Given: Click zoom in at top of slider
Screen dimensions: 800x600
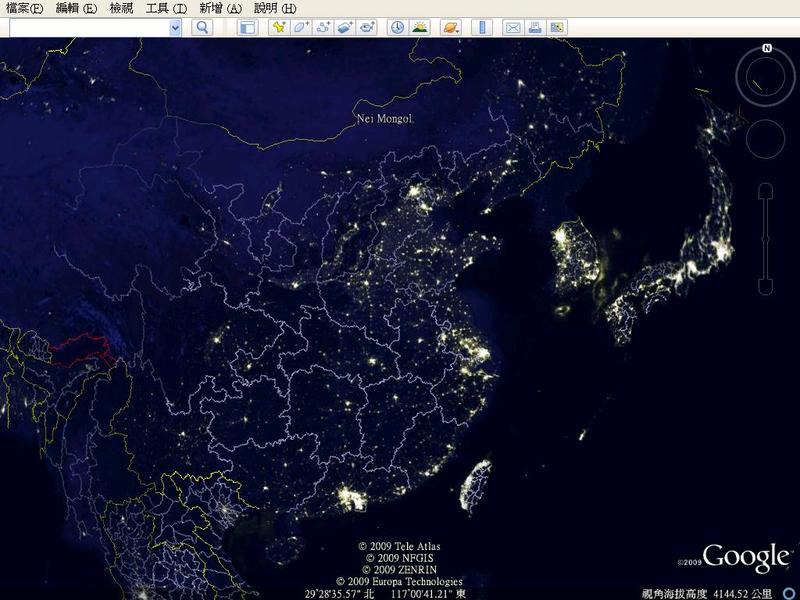Looking at the screenshot, I should click(765, 191).
